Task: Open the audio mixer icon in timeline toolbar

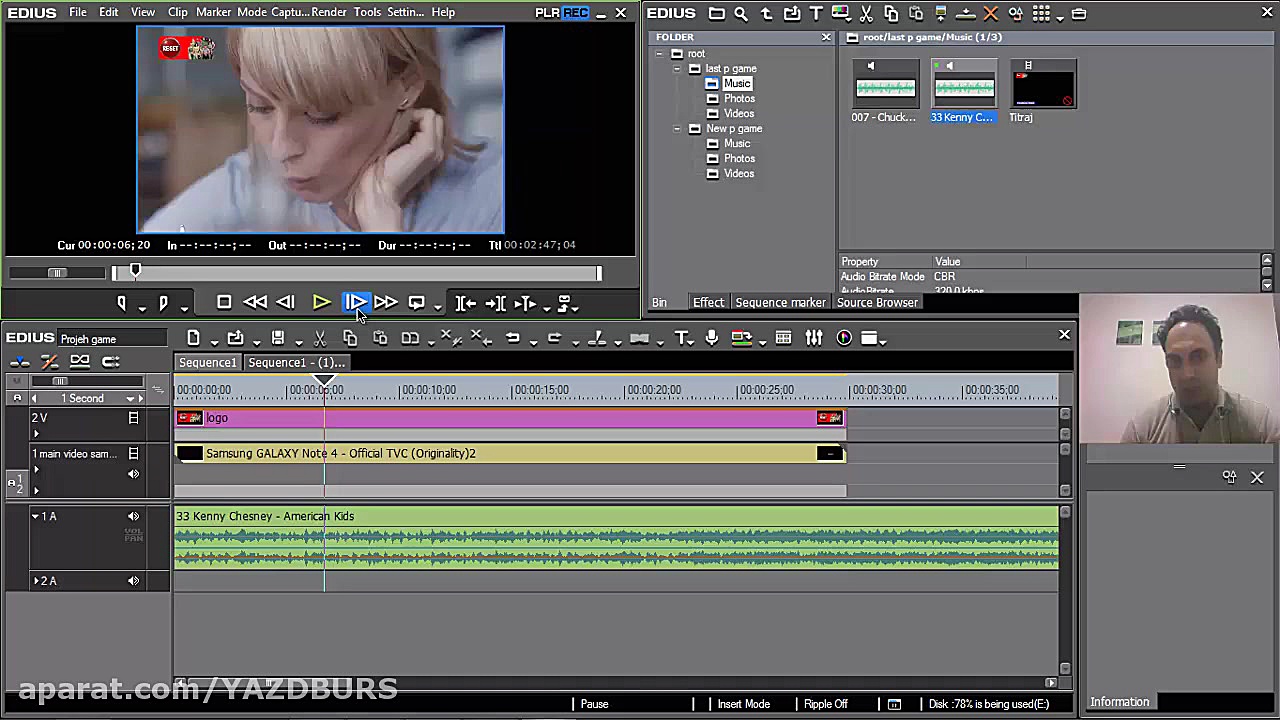Action: click(x=814, y=339)
